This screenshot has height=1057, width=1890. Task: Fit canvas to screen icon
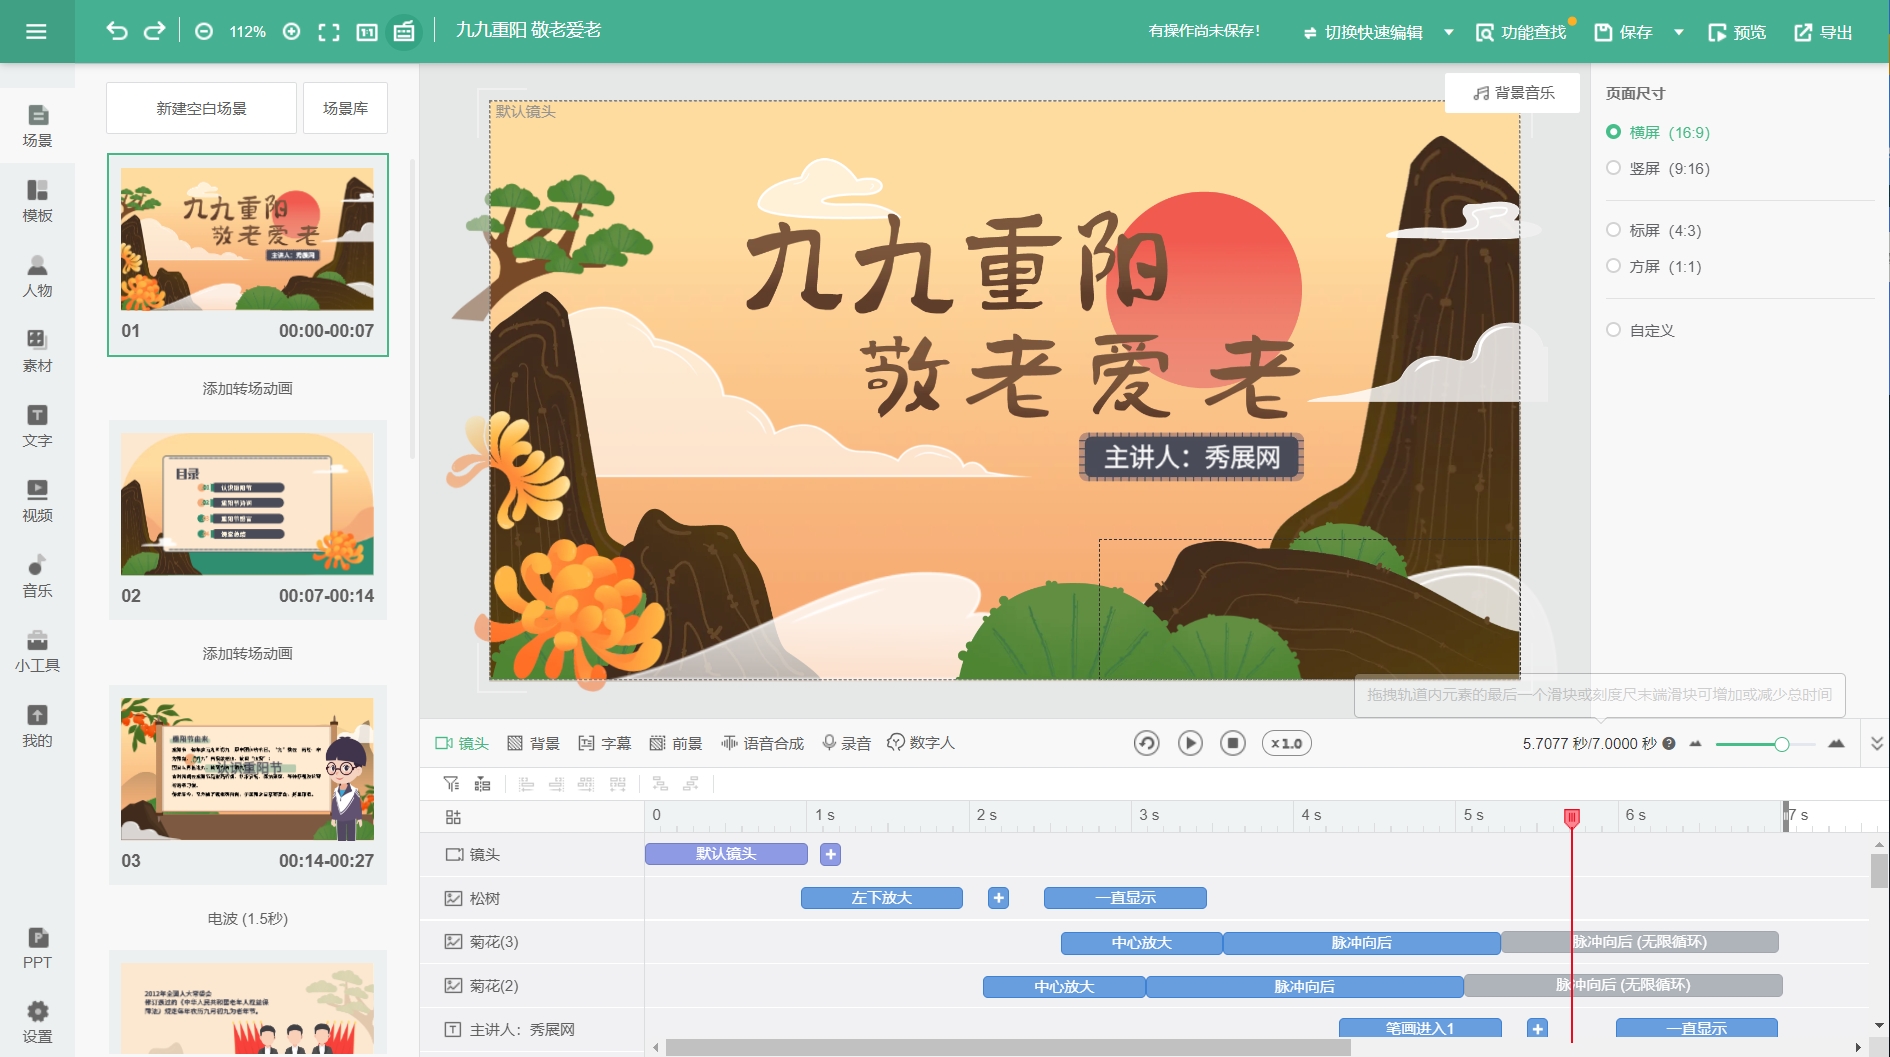tap(329, 32)
